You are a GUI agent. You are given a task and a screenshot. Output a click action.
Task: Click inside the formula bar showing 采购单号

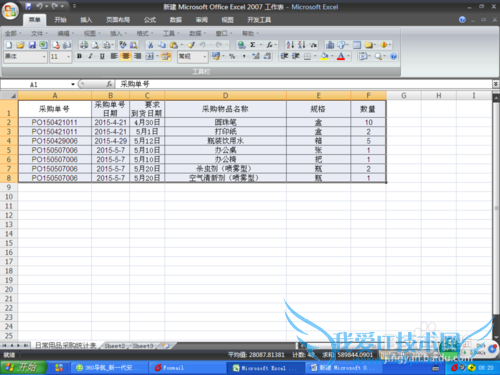click(x=303, y=84)
